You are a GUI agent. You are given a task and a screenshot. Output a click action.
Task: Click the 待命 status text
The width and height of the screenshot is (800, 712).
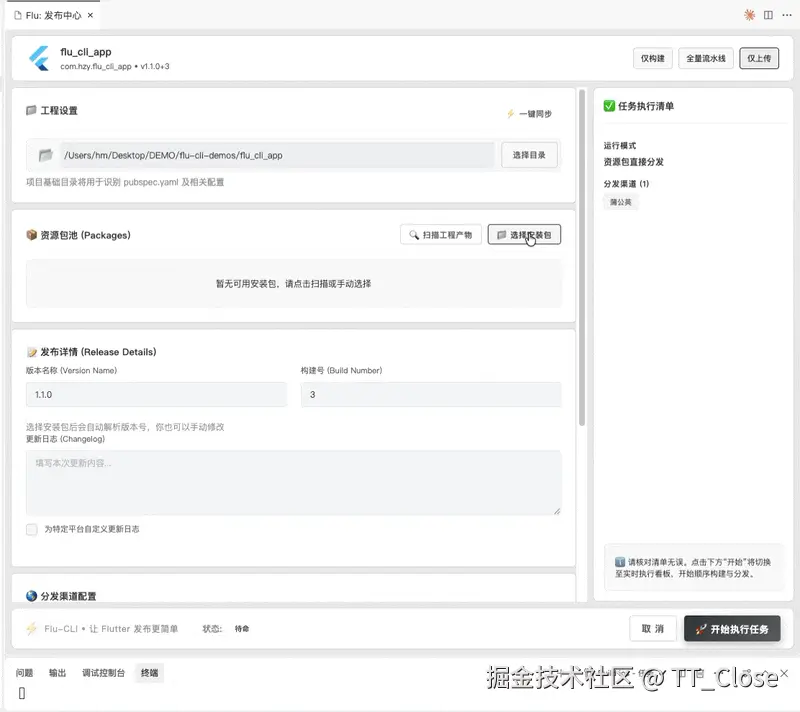point(242,628)
